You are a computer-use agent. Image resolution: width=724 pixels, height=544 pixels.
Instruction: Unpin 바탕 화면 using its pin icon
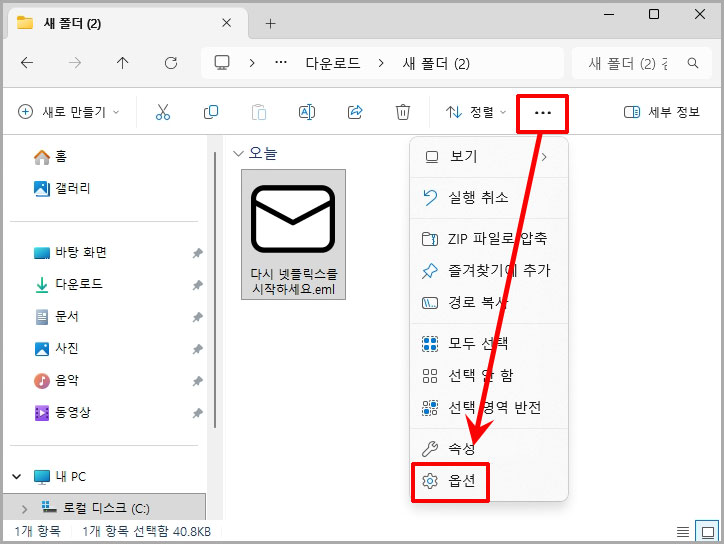coord(198,253)
